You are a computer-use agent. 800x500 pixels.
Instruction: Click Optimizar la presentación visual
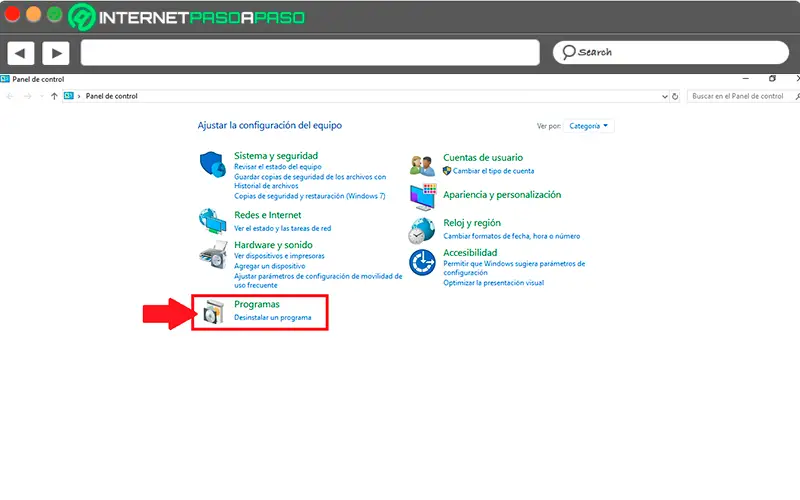point(493,283)
